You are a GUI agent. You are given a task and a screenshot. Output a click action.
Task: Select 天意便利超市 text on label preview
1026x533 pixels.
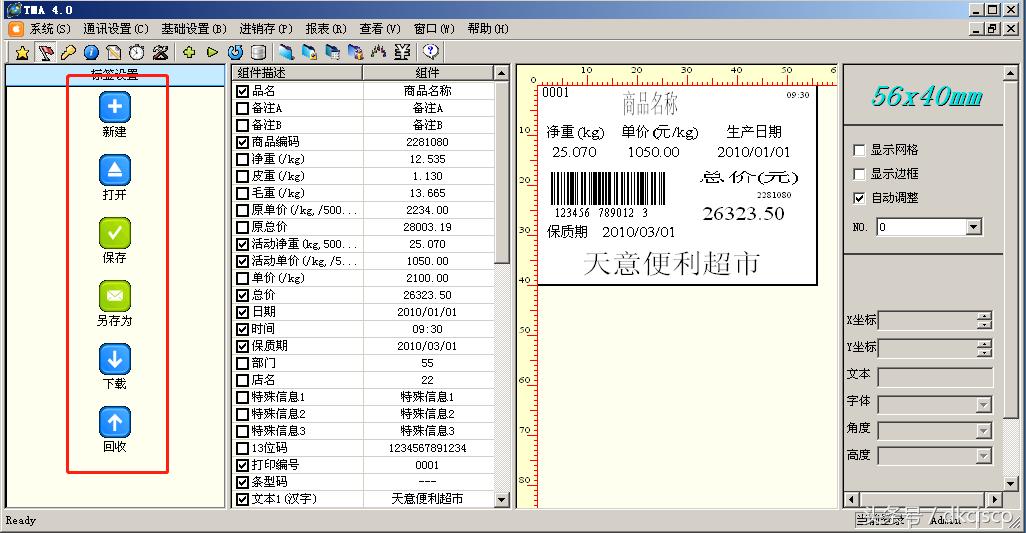671,264
